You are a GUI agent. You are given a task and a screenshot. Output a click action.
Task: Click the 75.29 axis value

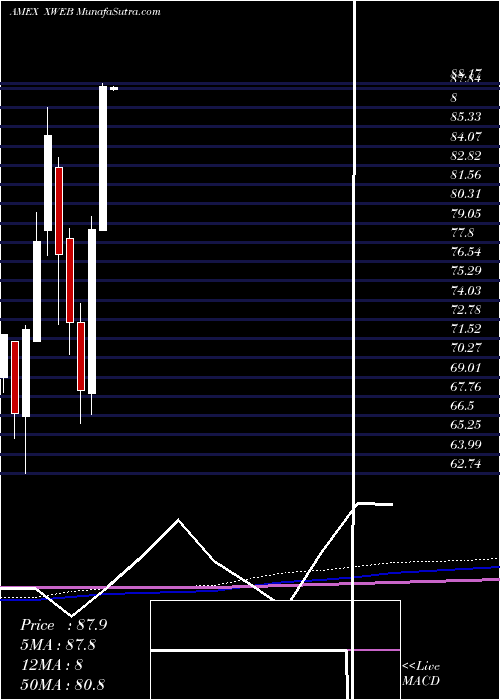click(x=466, y=271)
